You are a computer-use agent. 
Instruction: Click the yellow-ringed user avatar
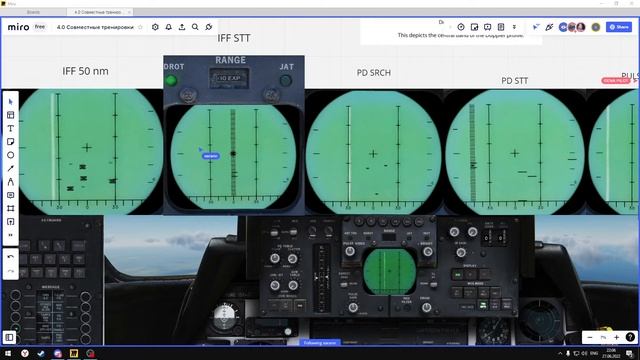[596, 27]
